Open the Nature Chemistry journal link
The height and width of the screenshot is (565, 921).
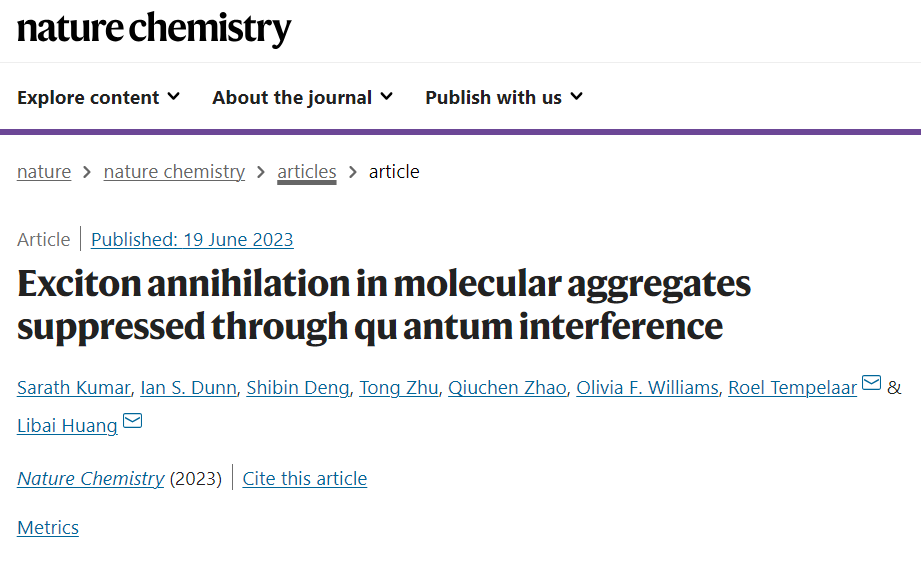90,479
